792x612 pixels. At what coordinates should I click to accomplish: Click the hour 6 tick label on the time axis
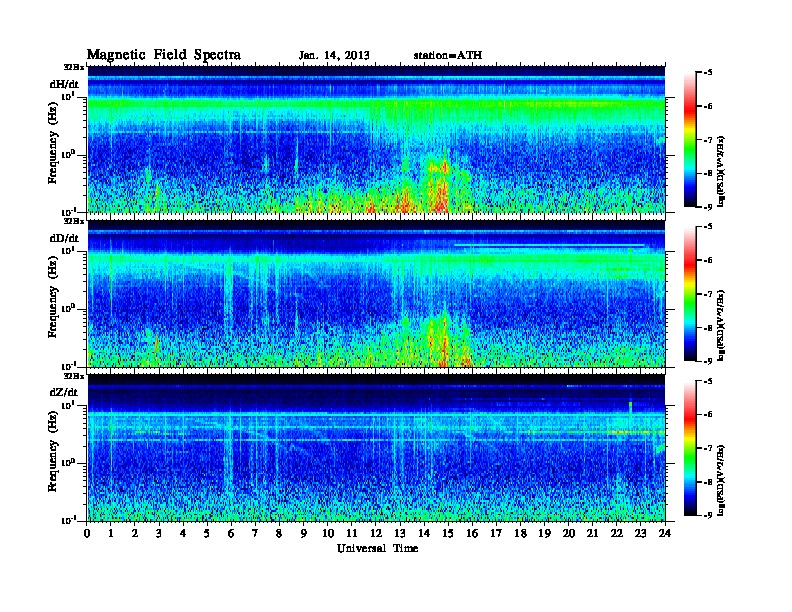[x=231, y=534]
